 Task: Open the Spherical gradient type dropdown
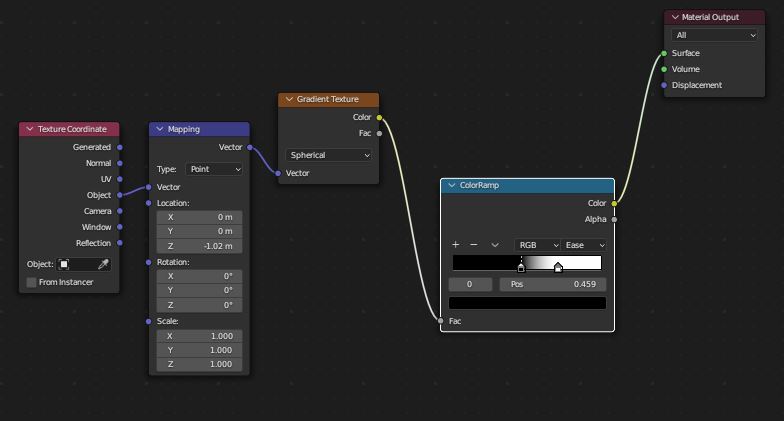click(329, 155)
